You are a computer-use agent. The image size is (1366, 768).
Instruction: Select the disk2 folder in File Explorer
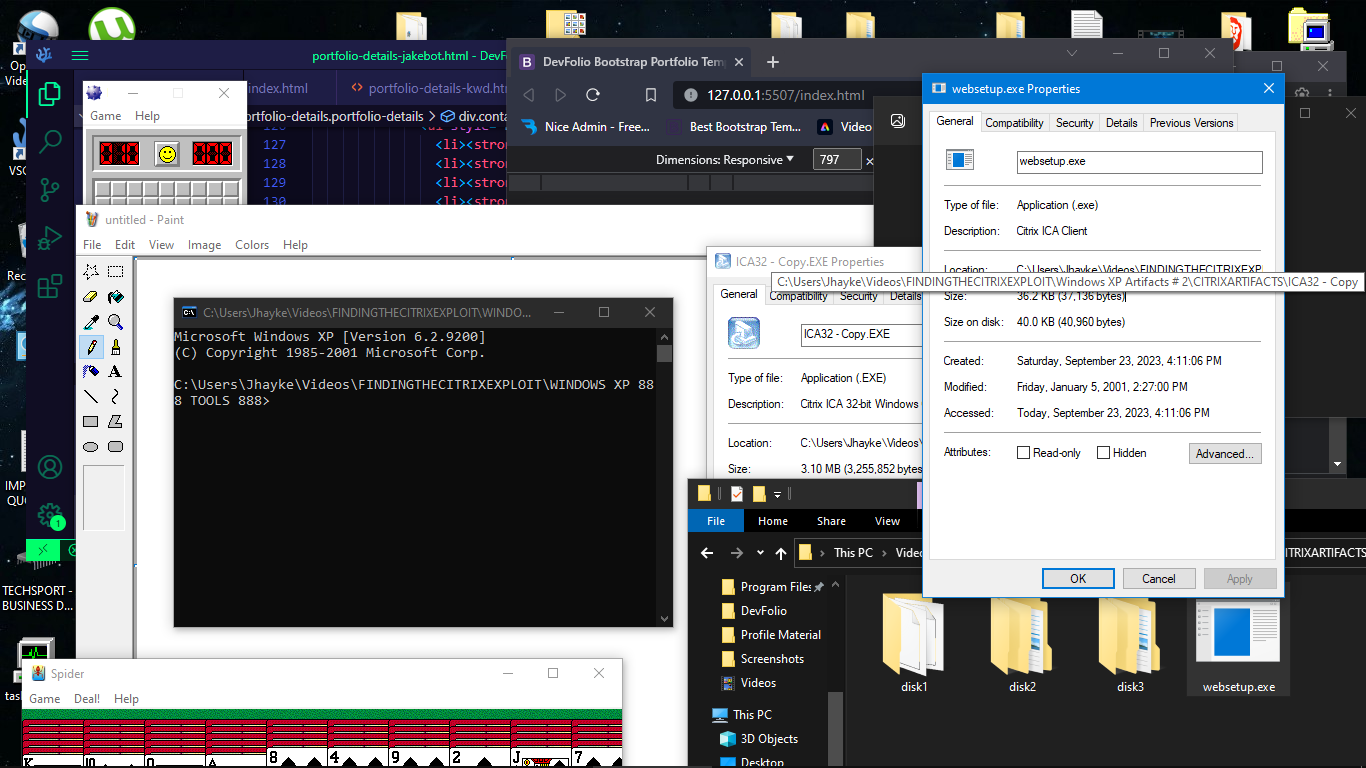(1022, 643)
